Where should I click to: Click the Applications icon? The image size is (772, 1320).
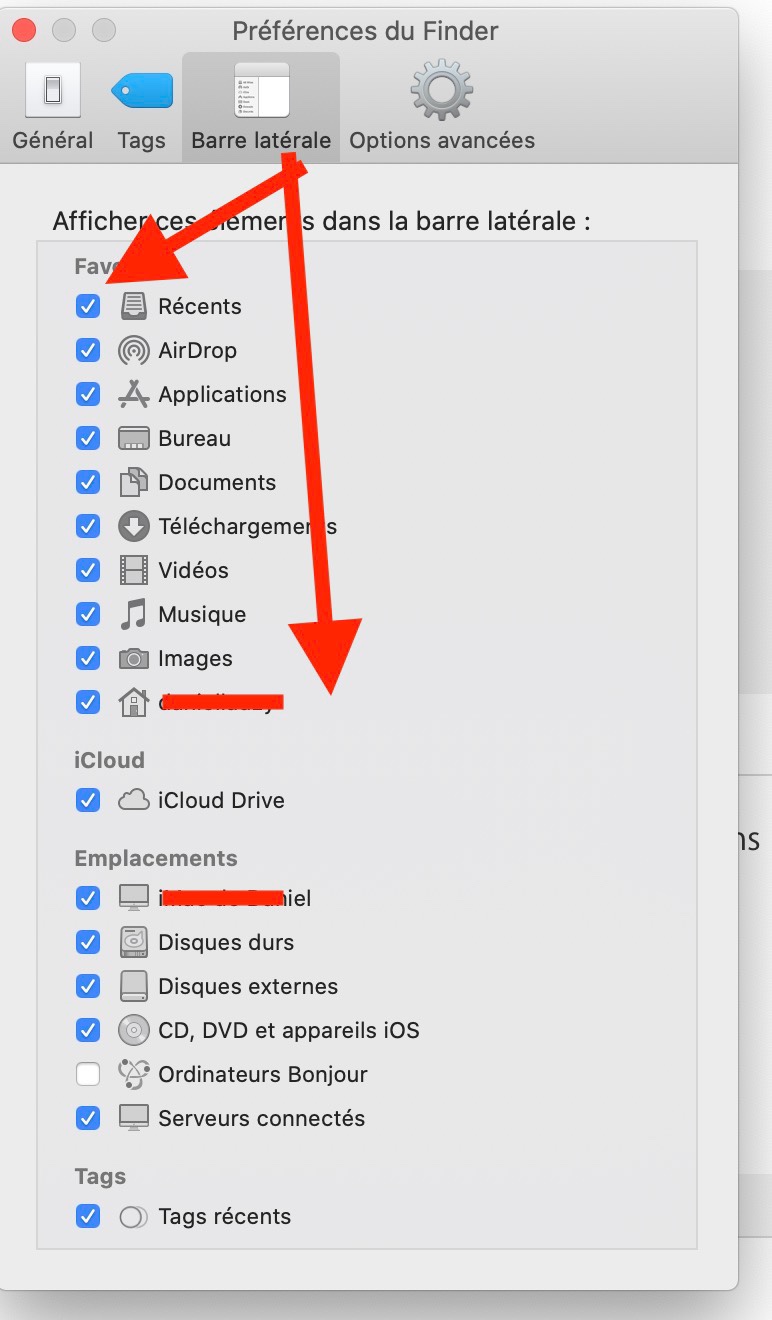pyautogui.click(x=133, y=395)
